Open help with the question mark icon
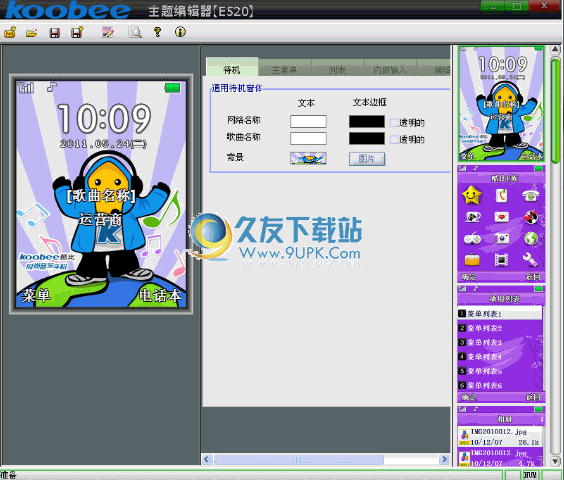Viewport: 564px width, 480px height. (157, 32)
